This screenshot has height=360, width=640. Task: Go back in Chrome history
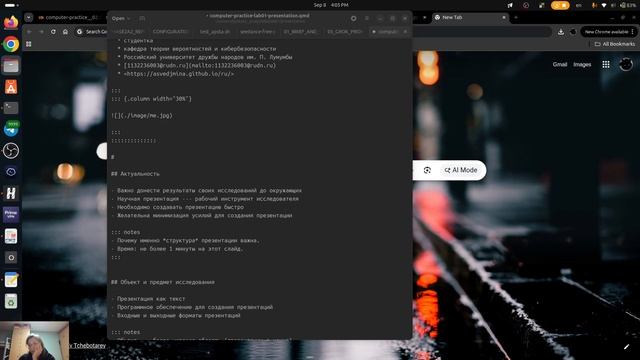29,31
